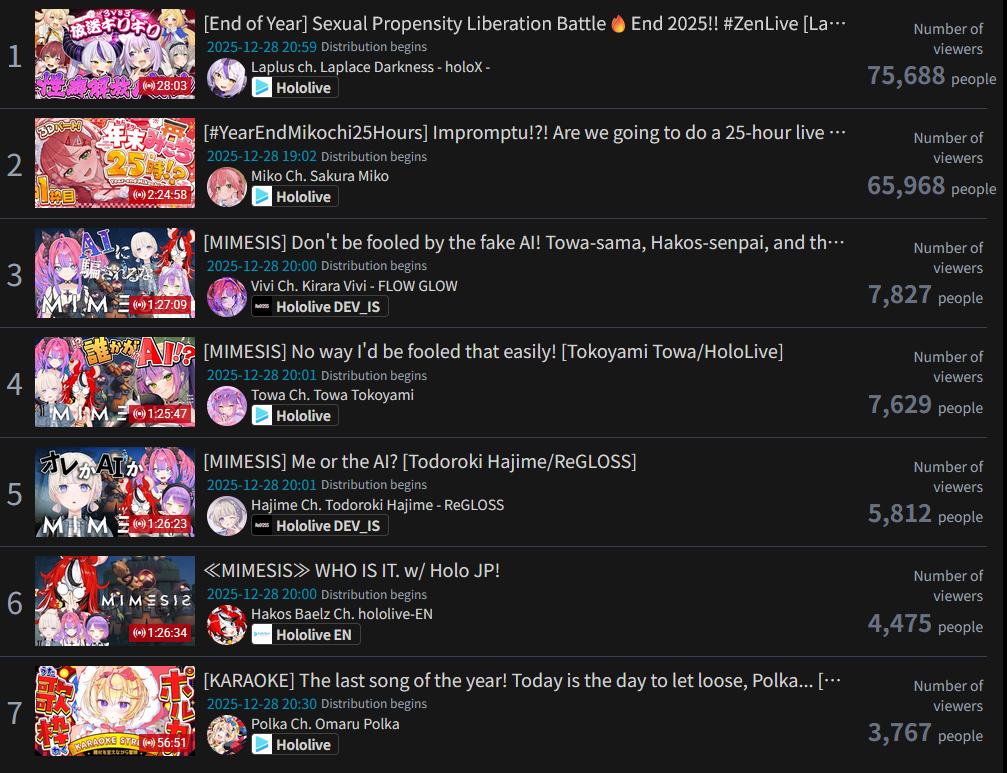Open Kirara Vivi channel avatar
The height and width of the screenshot is (773, 1007).
pyautogui.click(x=227, y=297)
